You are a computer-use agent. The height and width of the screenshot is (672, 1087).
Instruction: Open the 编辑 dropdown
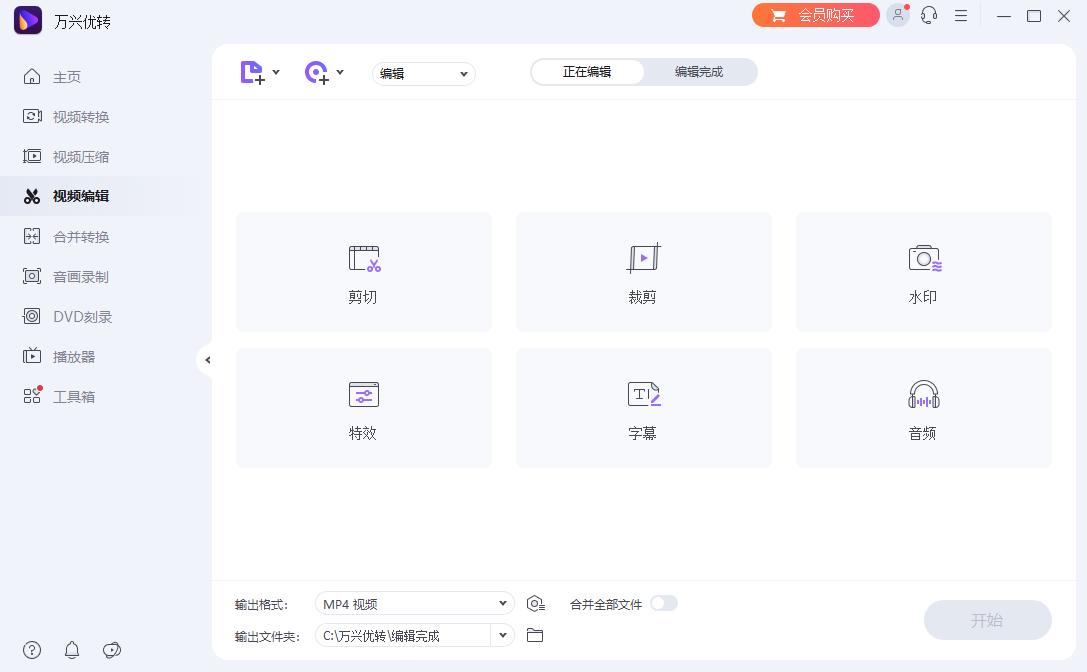click(423, 73)
